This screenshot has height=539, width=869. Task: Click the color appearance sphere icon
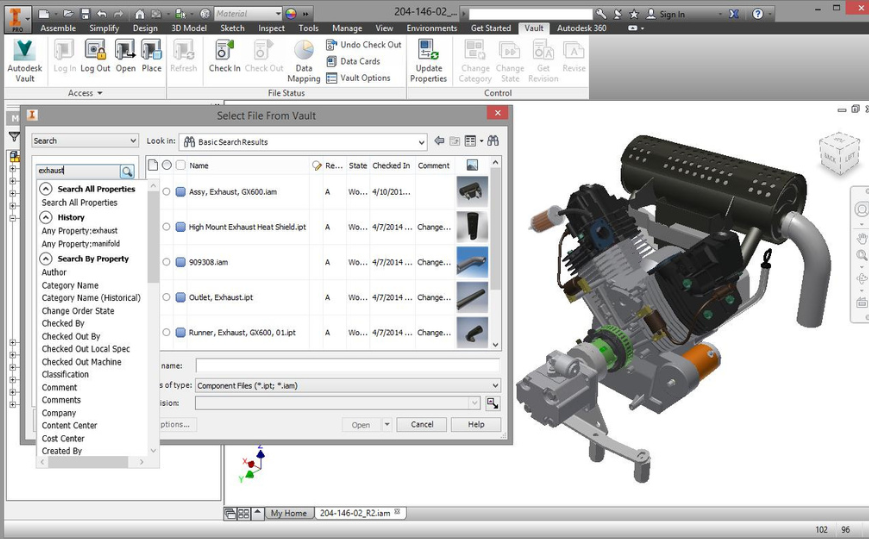tap(290, 14)
